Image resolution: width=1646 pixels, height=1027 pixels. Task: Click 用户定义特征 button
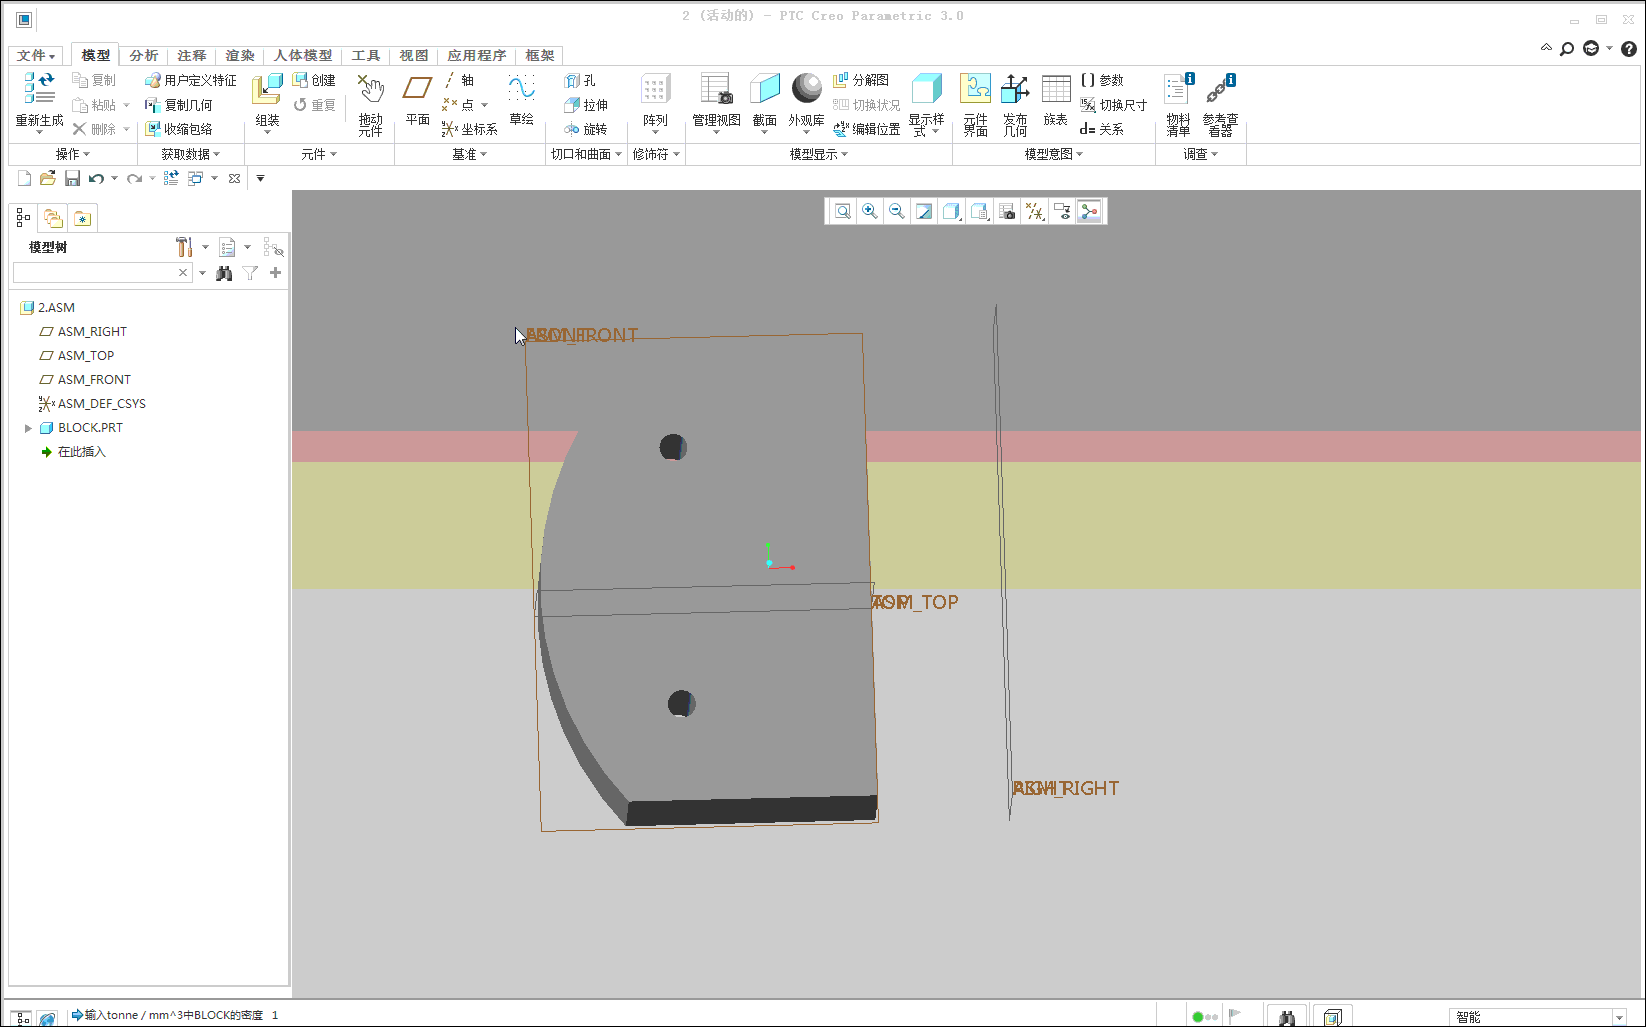click(191, 80)
